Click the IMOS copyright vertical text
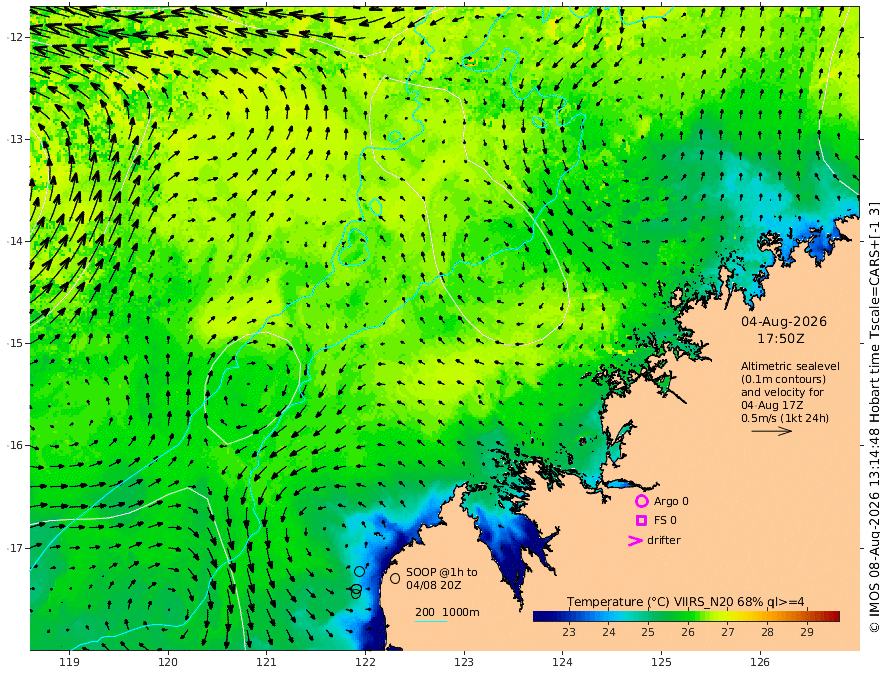The width and height of the screenshot is (880, 680). pos(874,417)
